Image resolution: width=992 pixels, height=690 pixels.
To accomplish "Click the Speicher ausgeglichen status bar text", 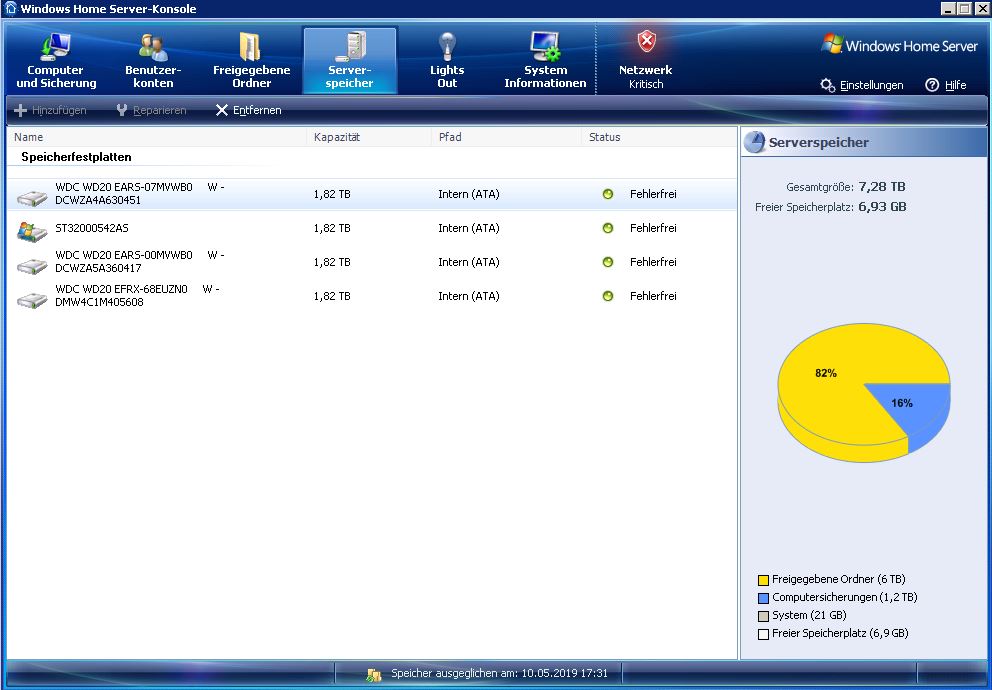I will pos(499,674).
